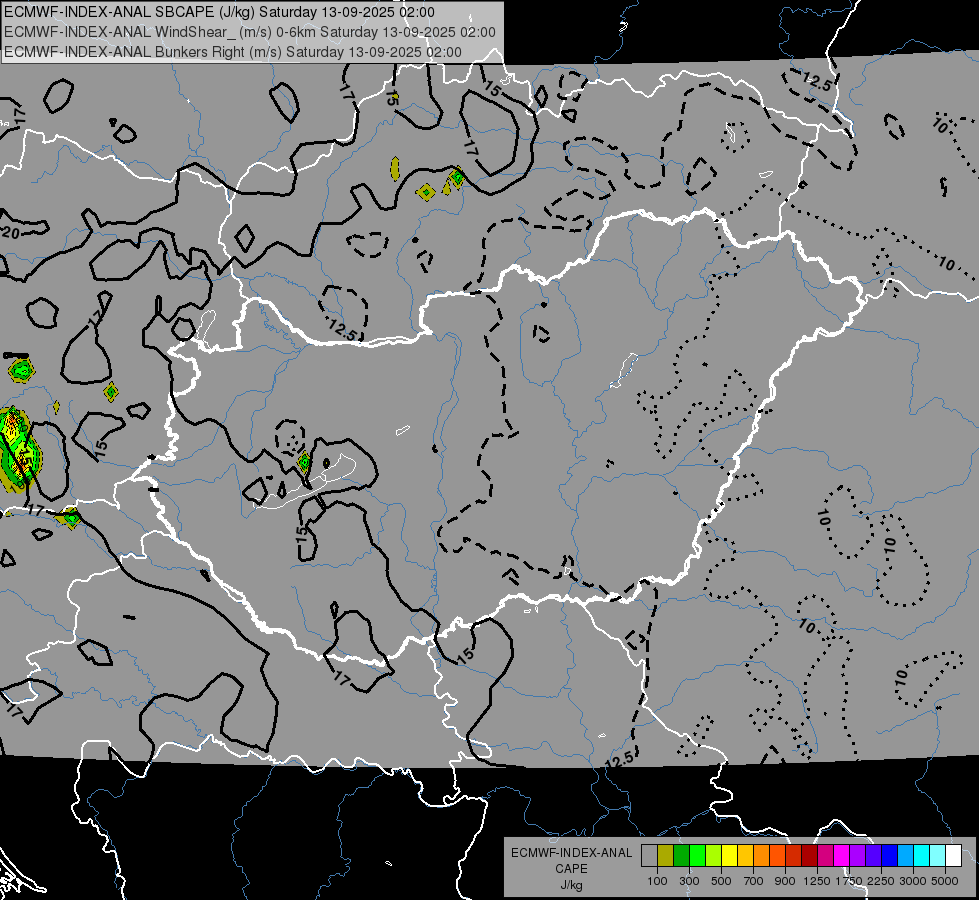Click the olive 100 J/kg legend swatch

click(666, 855)
